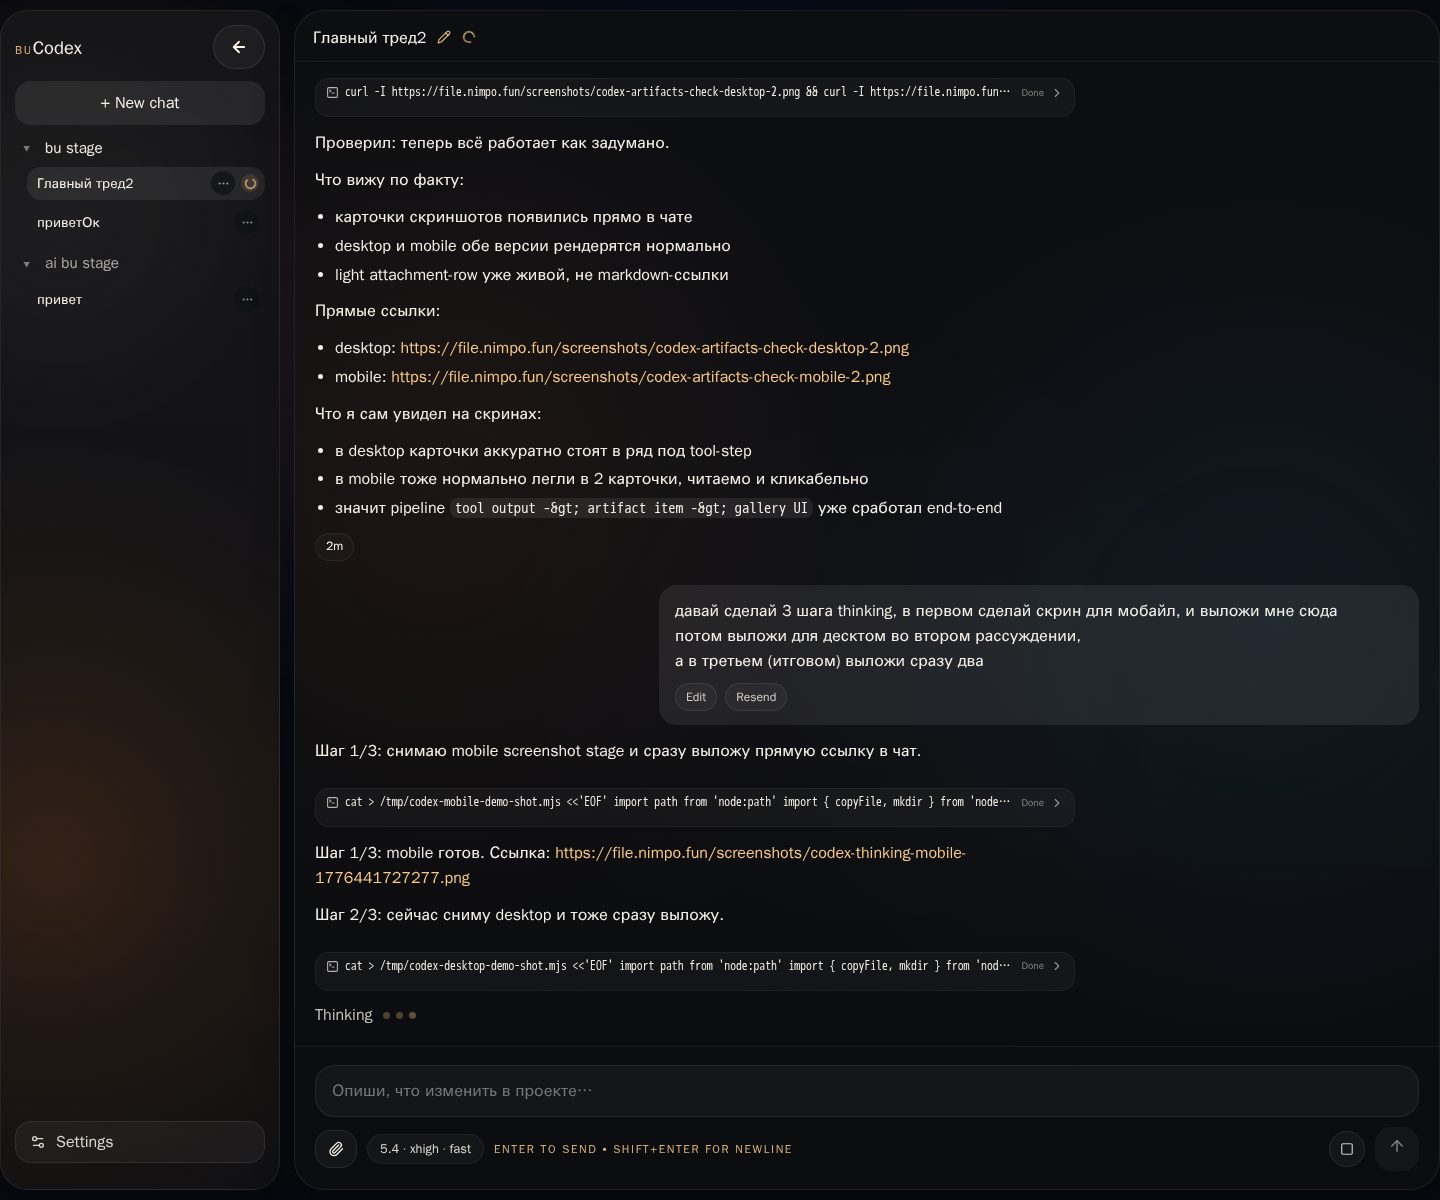
Task: Open options menu for приветОк chat
Action: coord(247,222)
